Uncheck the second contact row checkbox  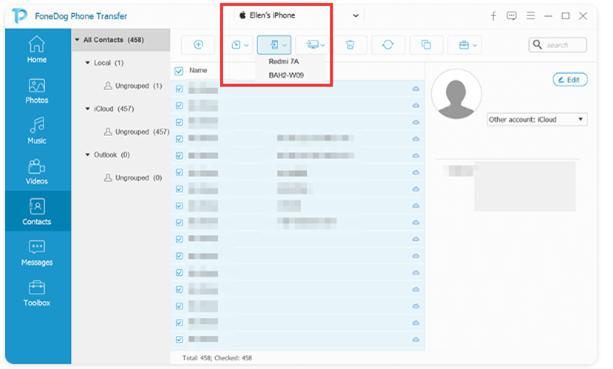(x=179, y=106)
